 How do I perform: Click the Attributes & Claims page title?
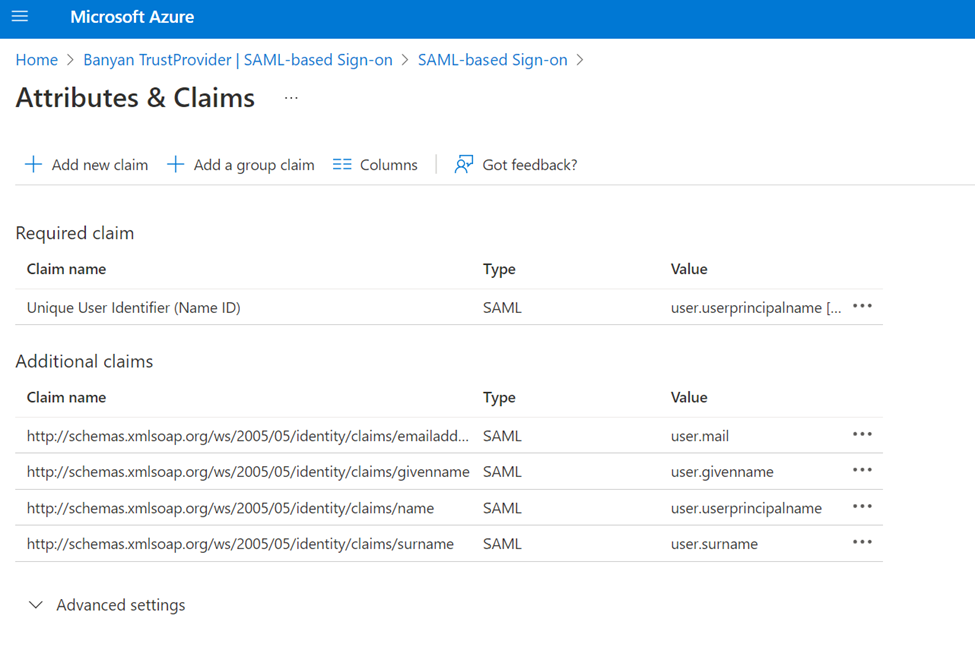135,98
